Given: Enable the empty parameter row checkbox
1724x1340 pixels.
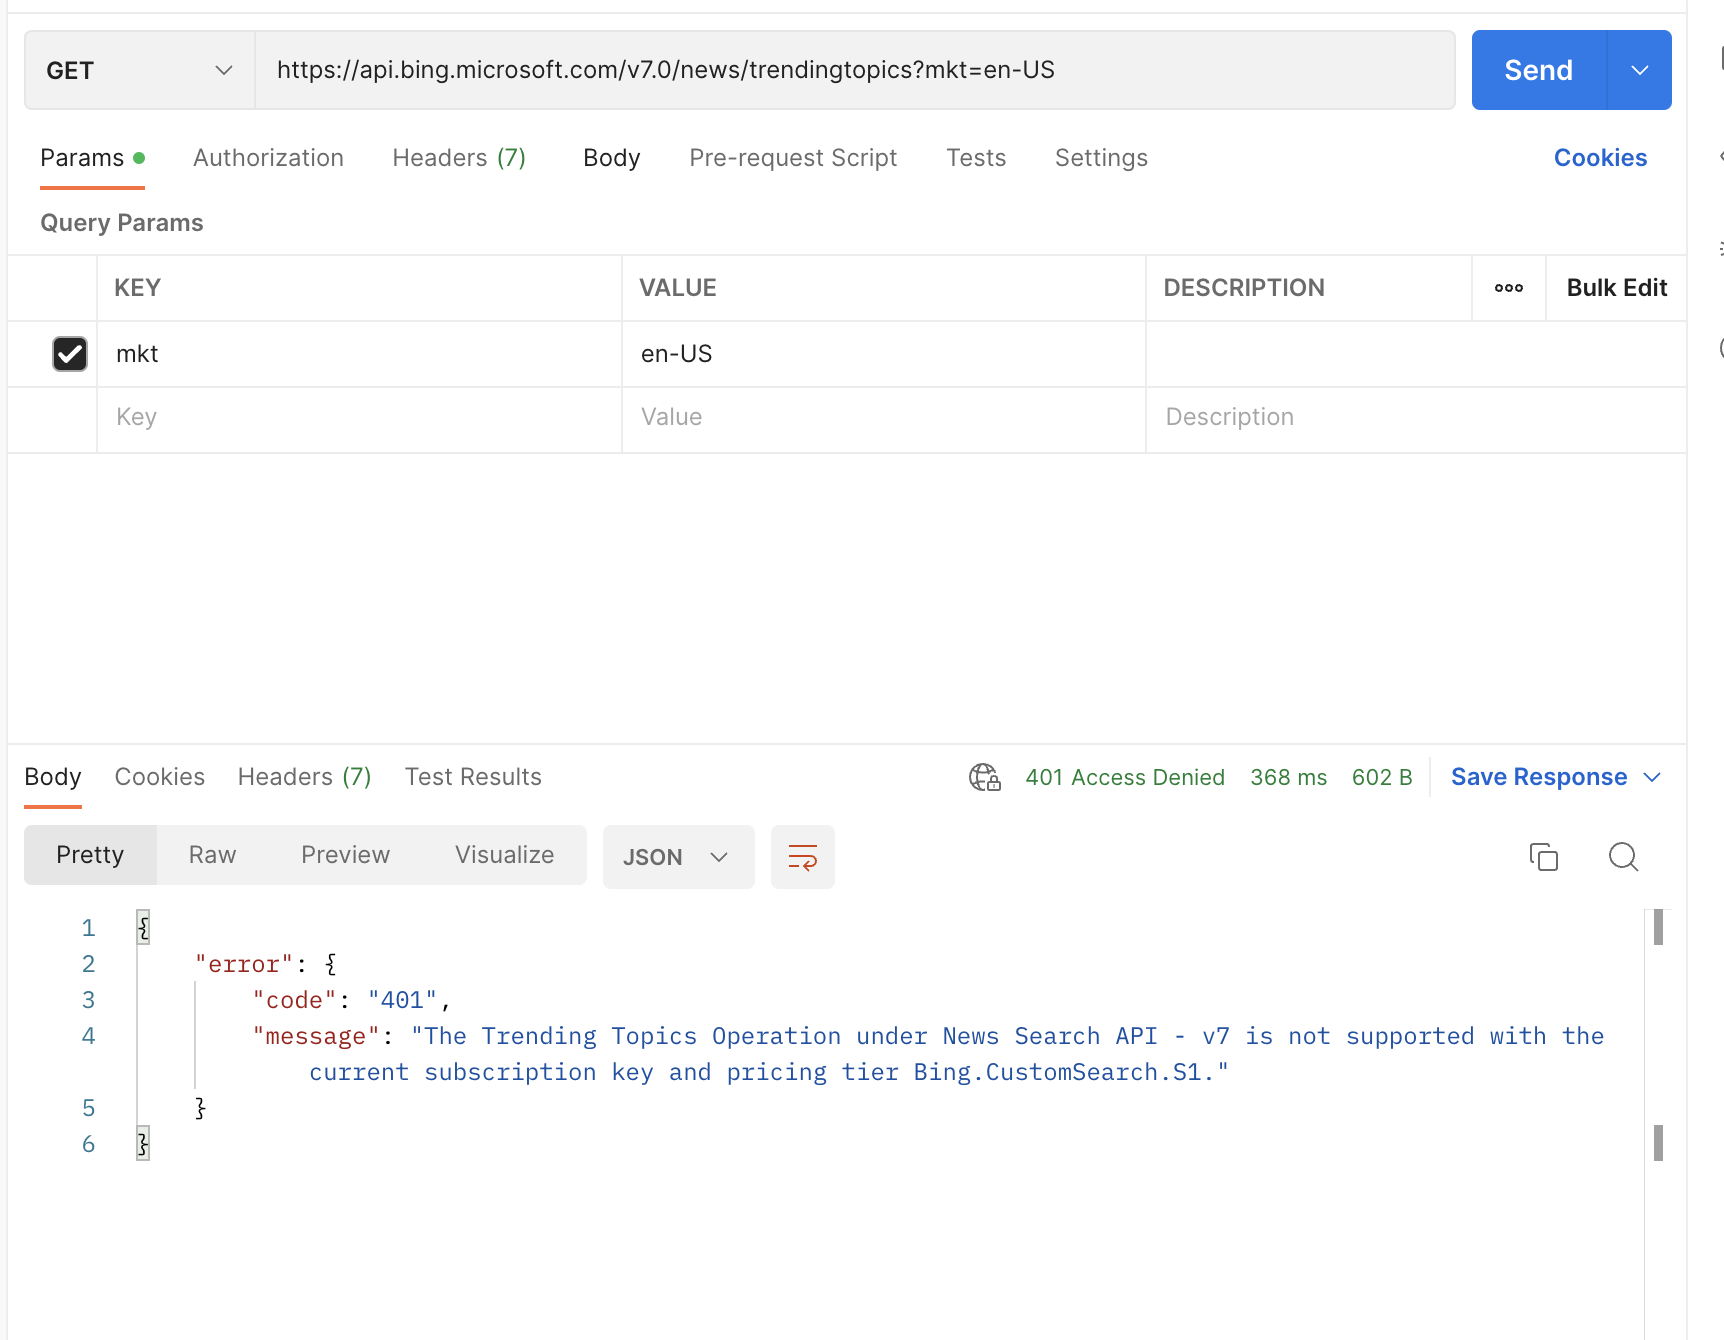Looking at the screenshot, I should pyautogui.click(x=69, y=418).
